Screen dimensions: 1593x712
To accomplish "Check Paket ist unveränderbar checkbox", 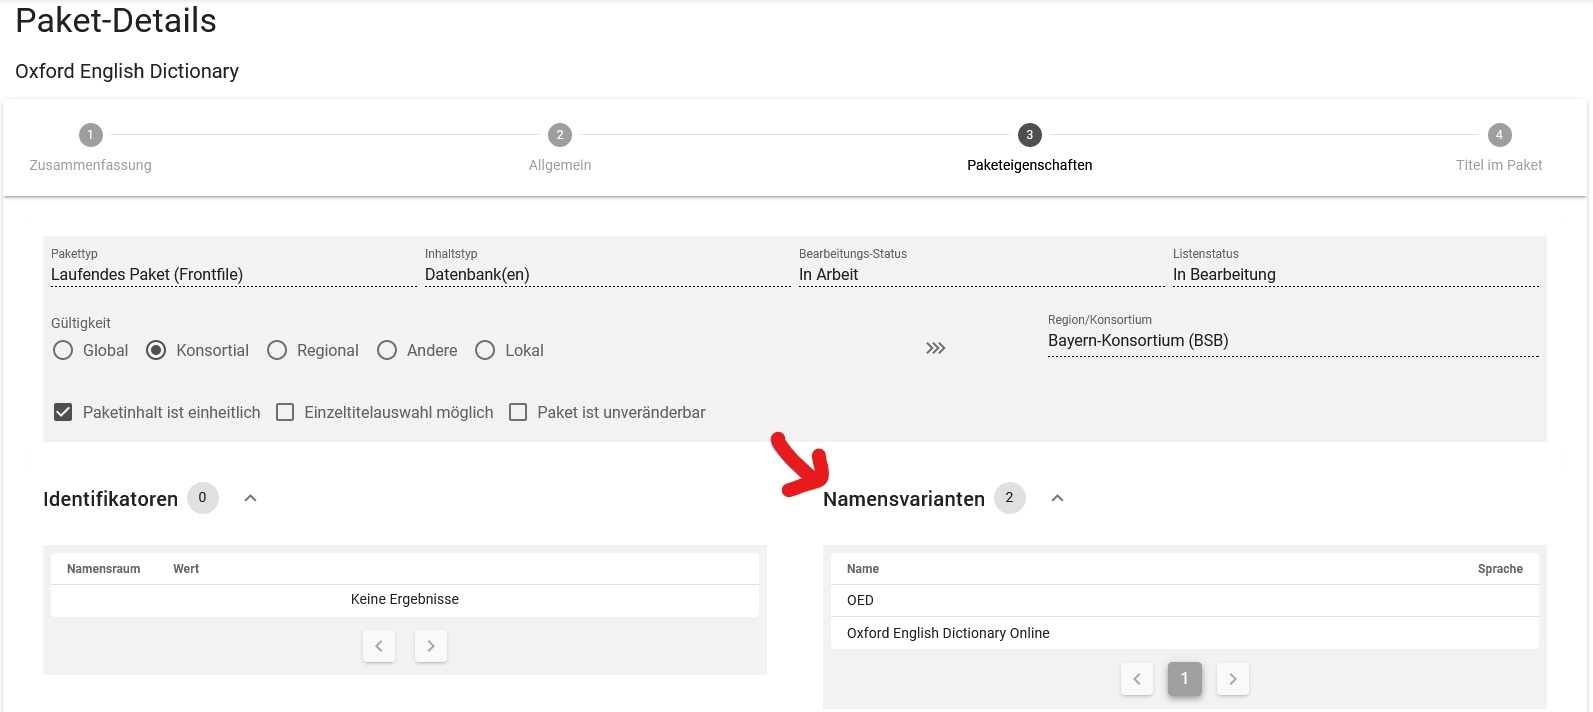I will (518, 412).
